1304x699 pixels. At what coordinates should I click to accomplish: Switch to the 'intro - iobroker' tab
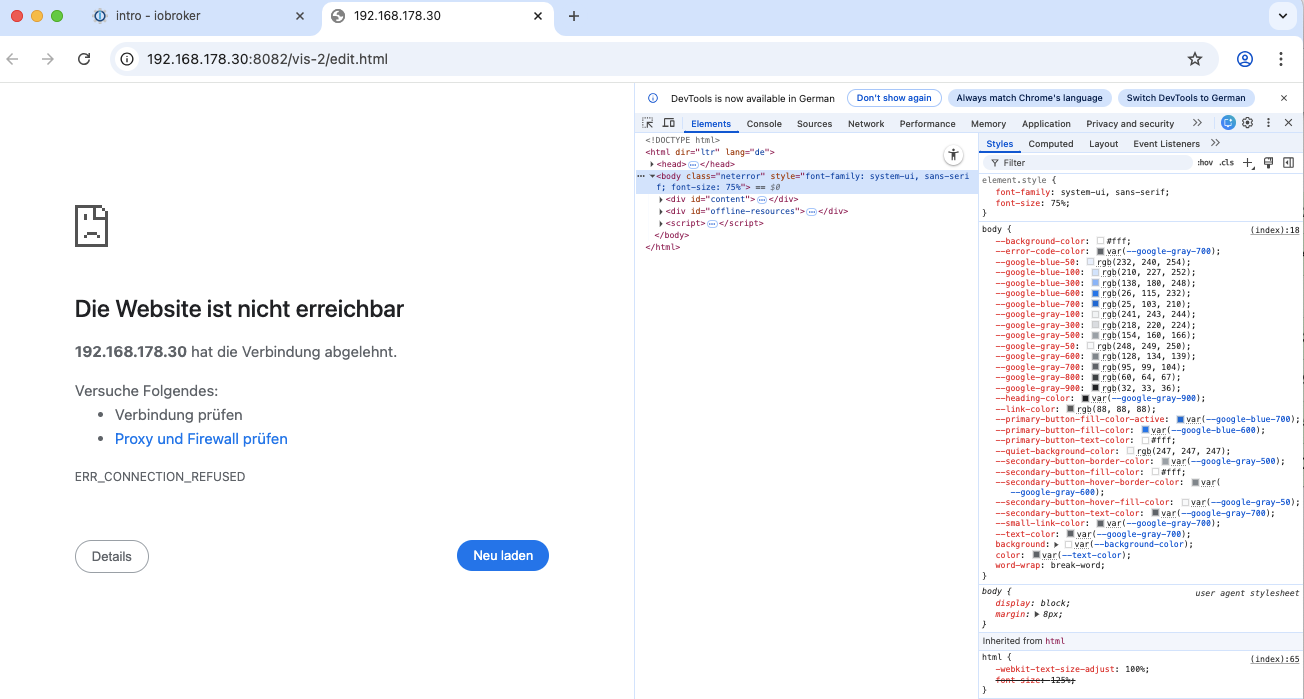198,16
